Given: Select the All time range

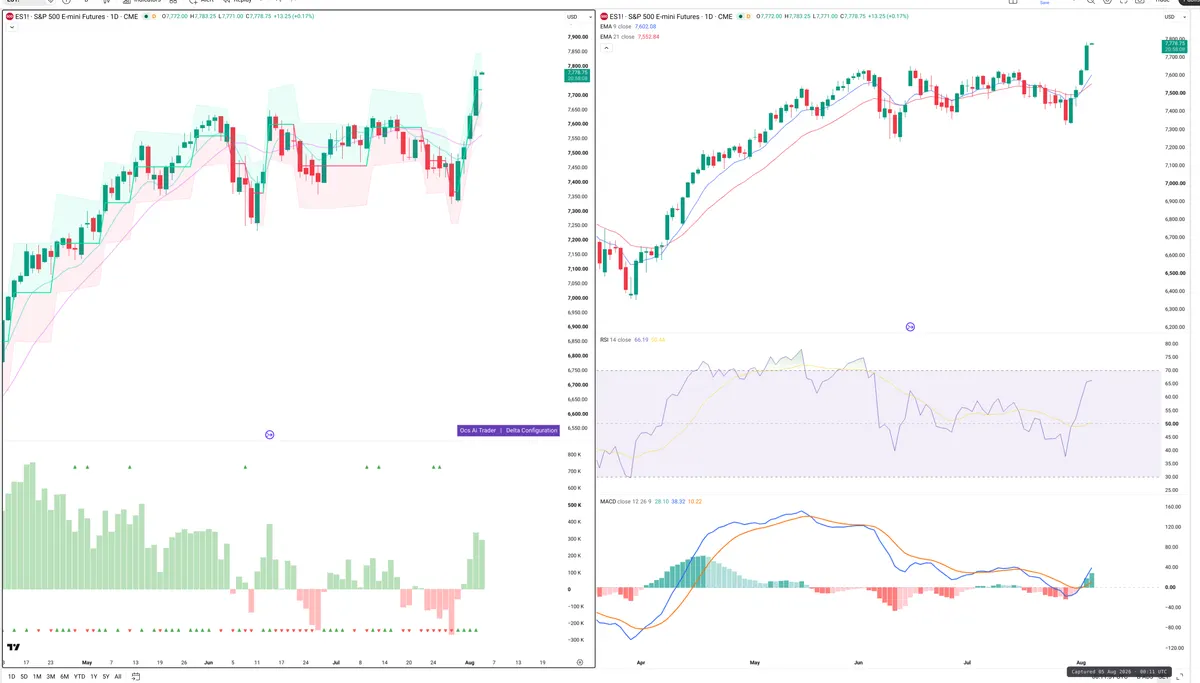Looking at the screenshot, I should click(118, 677).
